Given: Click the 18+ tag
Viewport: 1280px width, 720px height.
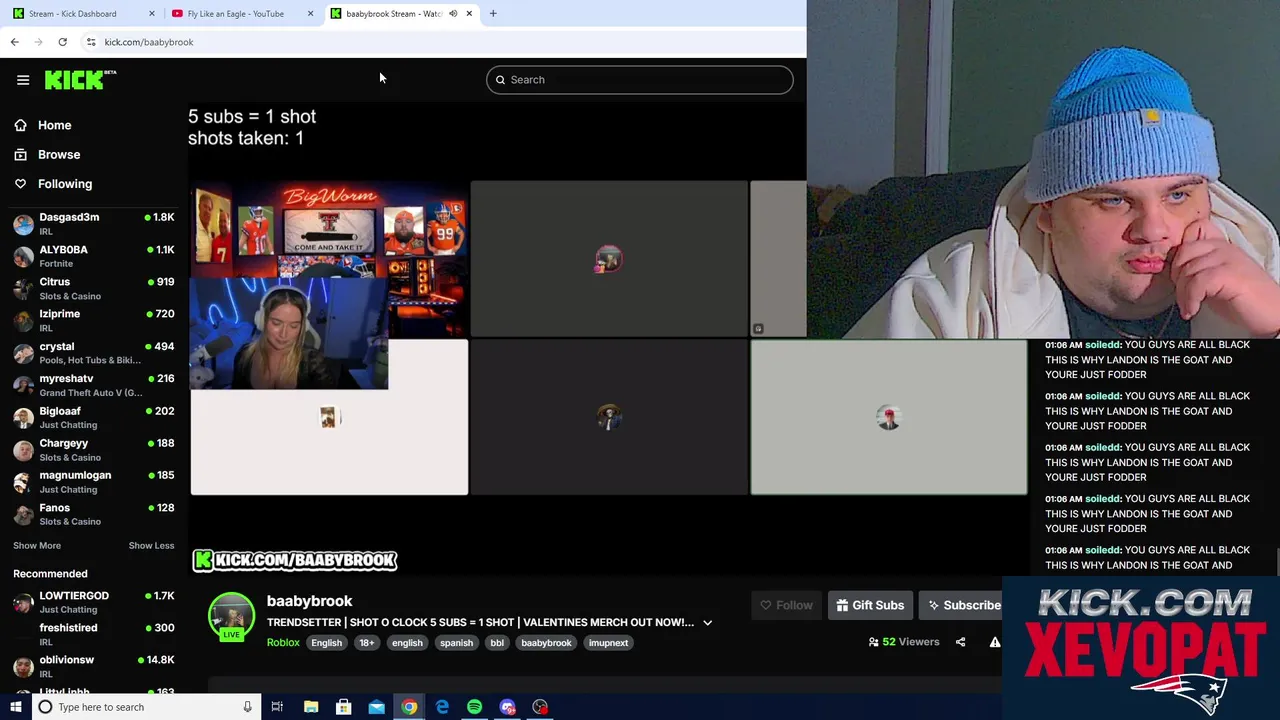Looking at the screenshot, I should 367,643.
